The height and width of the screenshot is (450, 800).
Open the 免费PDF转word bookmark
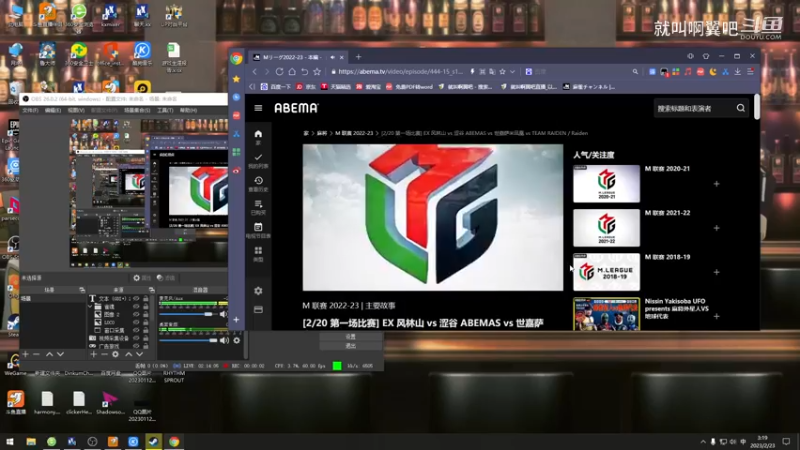tap(409, 87)
